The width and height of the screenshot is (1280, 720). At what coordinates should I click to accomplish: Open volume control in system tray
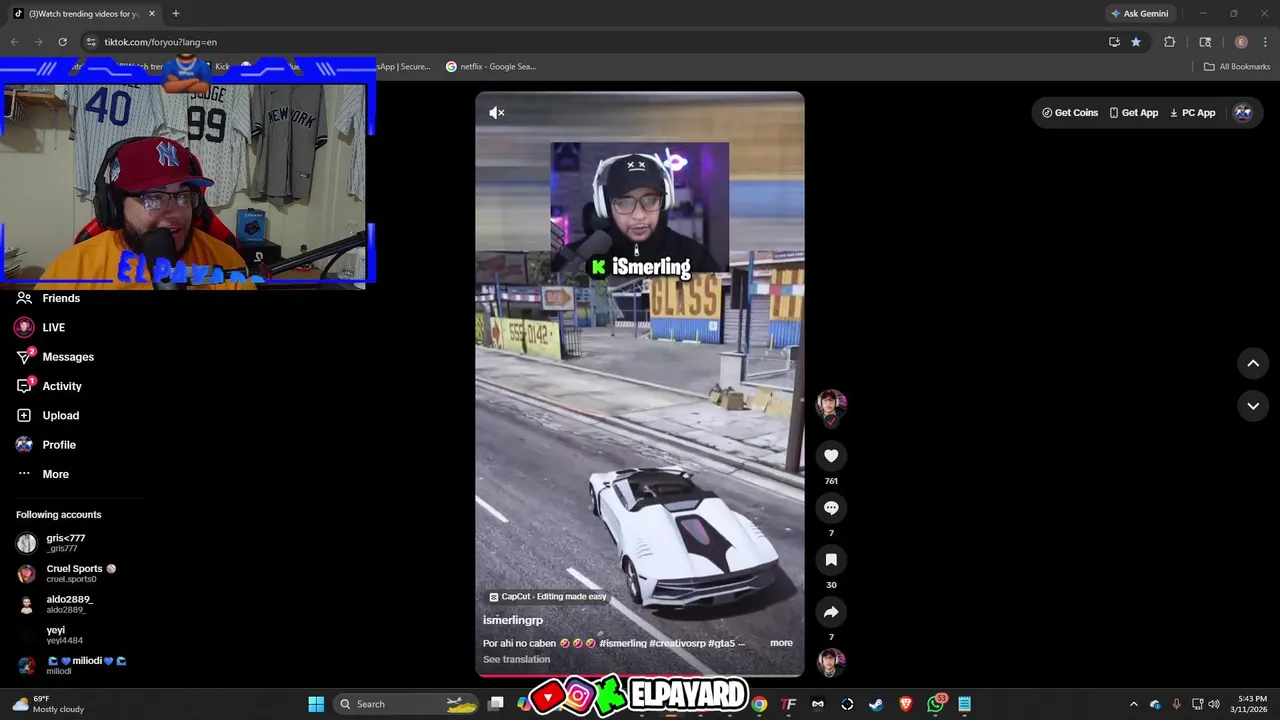coord(1214,704)
